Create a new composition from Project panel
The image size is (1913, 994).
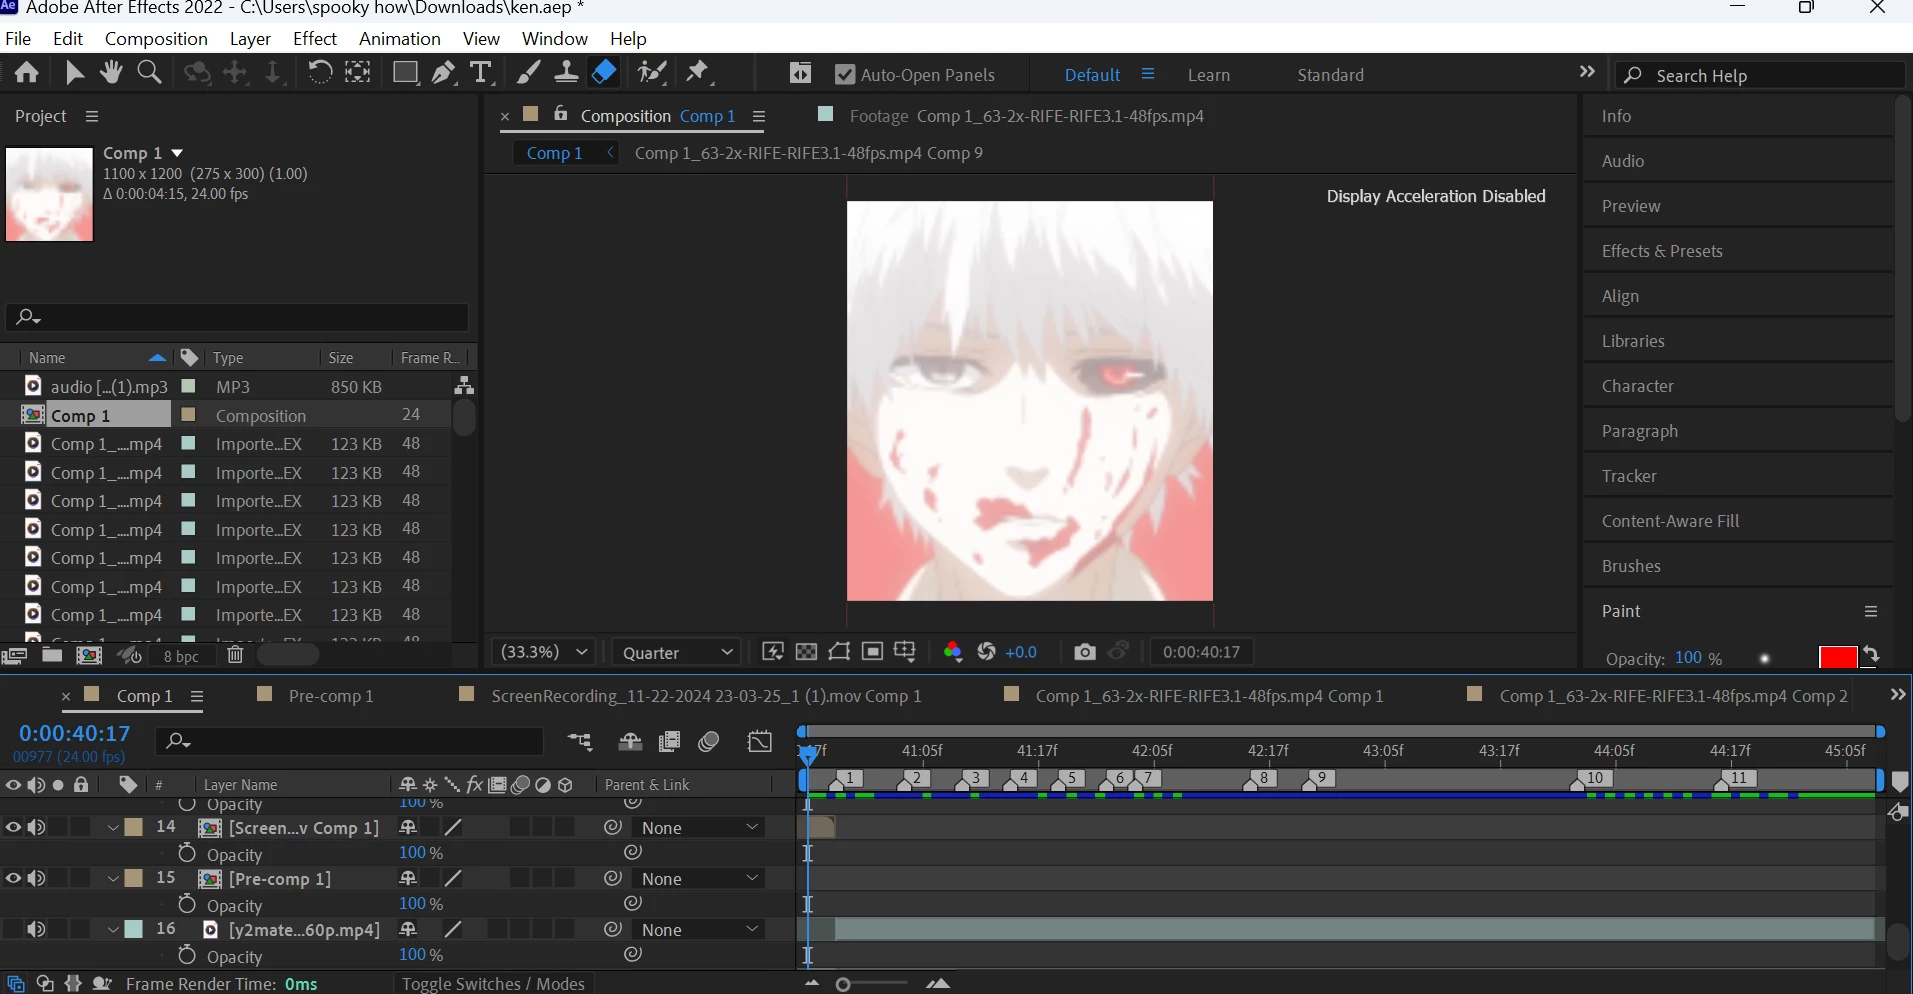[89, 655]
